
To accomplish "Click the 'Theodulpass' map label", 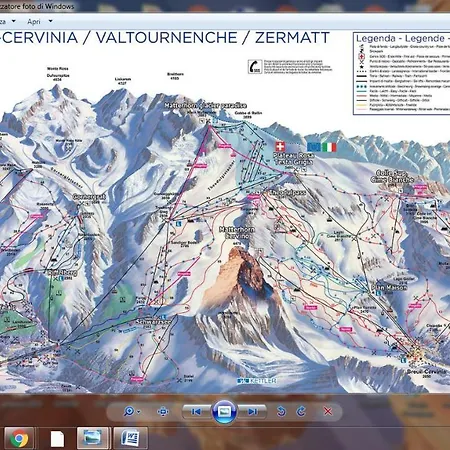I will coord(287,193).
